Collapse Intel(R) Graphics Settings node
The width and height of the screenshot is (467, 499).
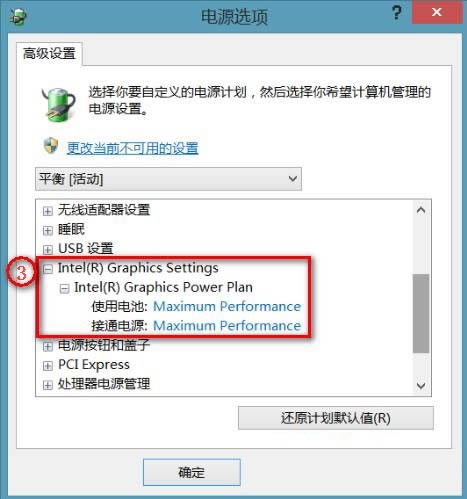pos(48,269)
